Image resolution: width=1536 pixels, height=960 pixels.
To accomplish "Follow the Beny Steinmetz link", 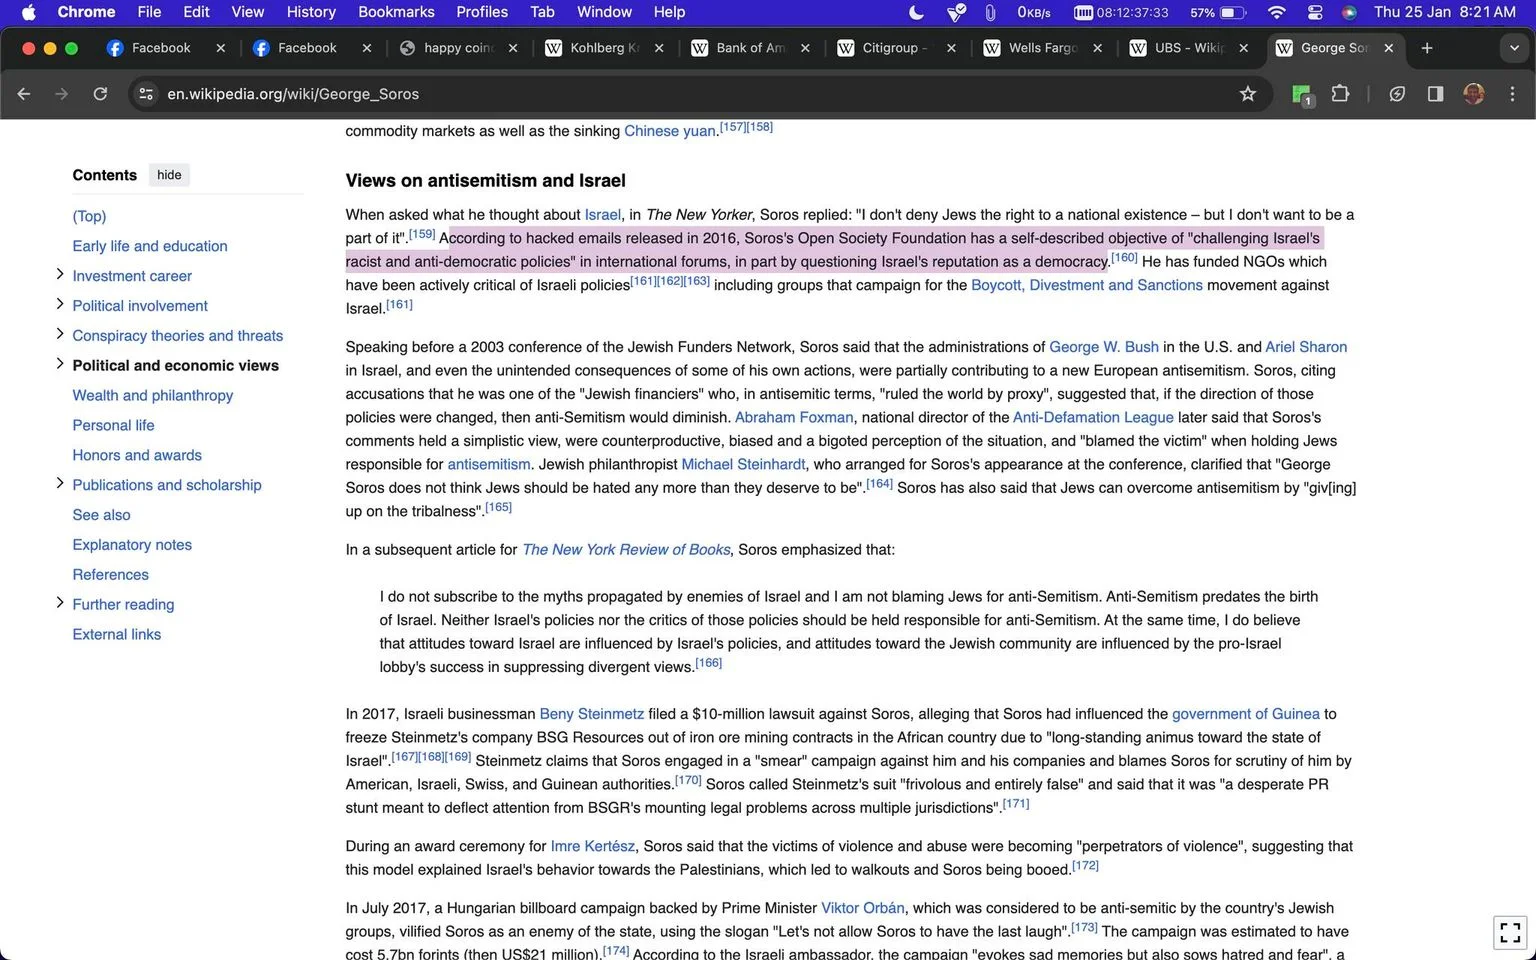I will pyautogui.click(x=592, y=714).
